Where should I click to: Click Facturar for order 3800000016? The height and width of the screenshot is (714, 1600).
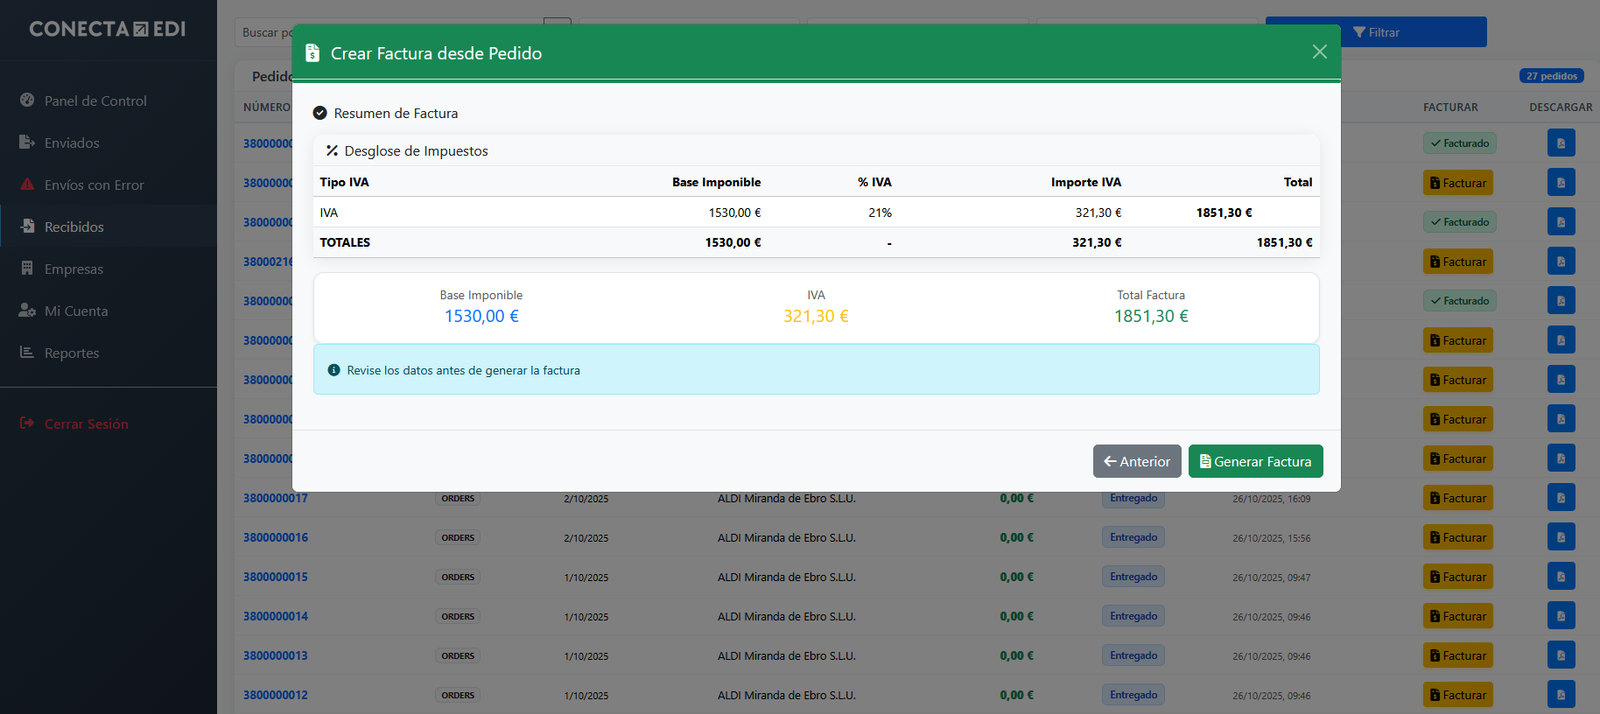[x=1458, y=537]
